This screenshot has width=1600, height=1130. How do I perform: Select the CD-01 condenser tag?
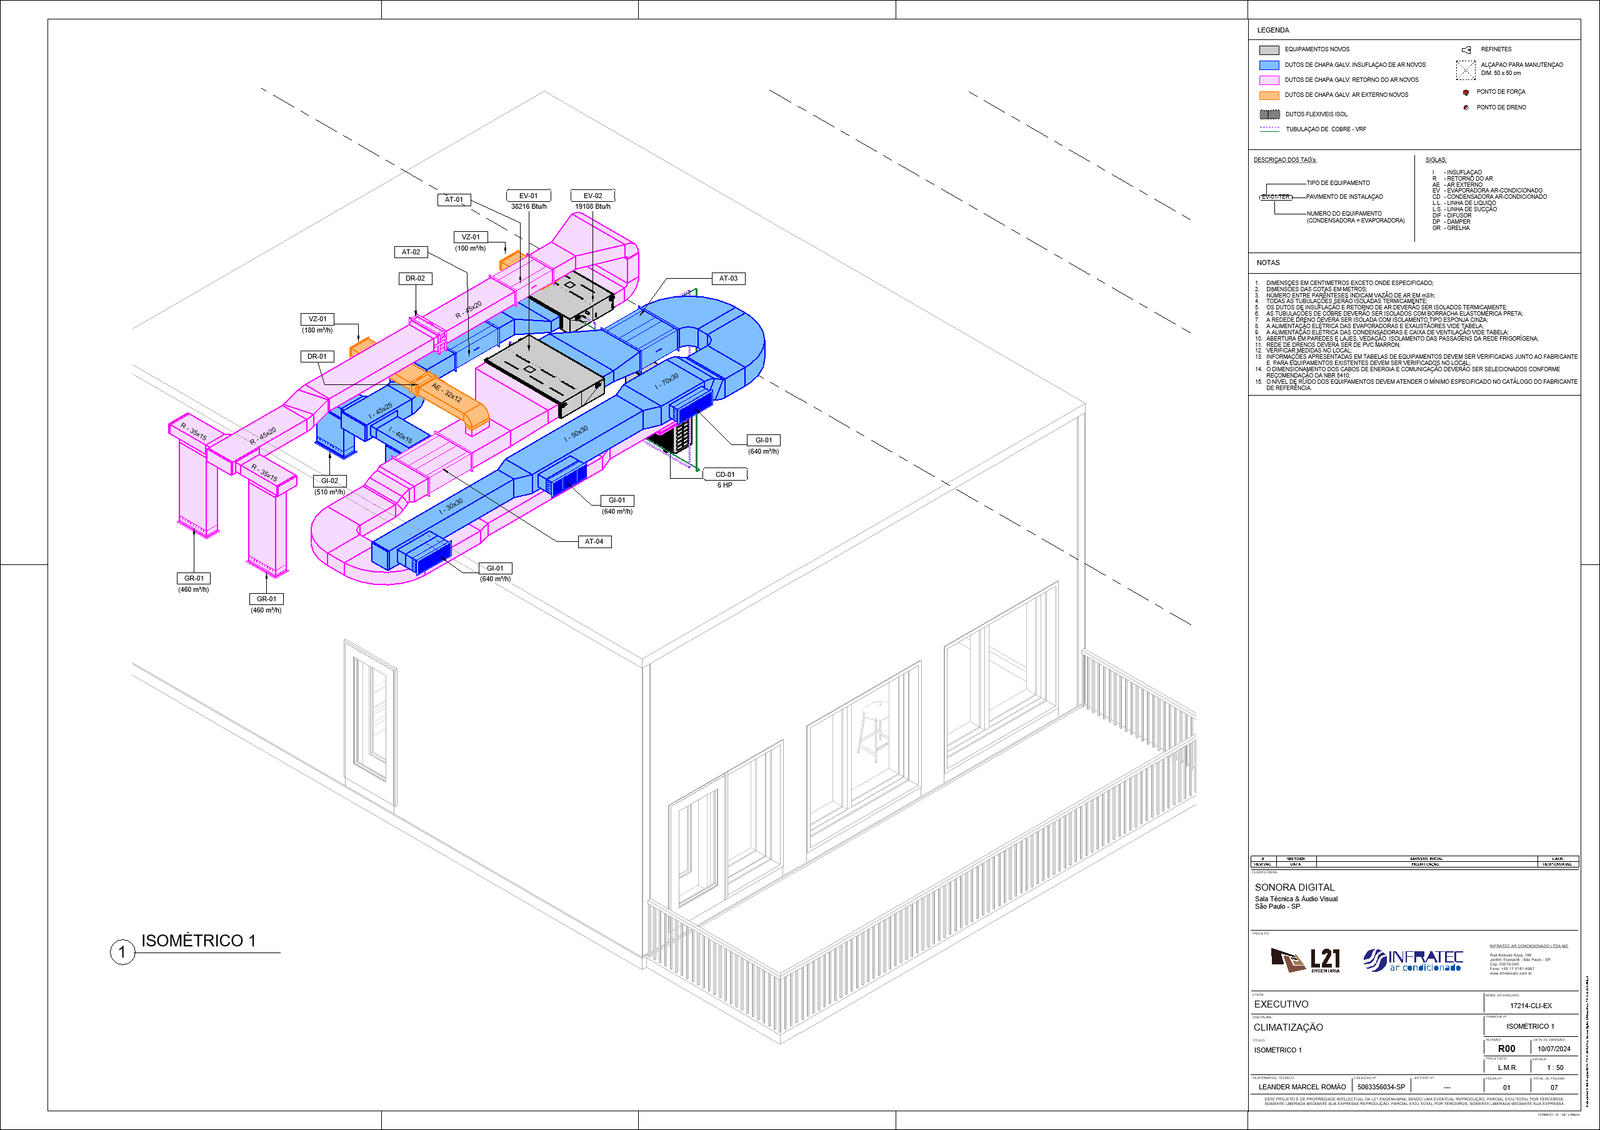pos(725,475)
